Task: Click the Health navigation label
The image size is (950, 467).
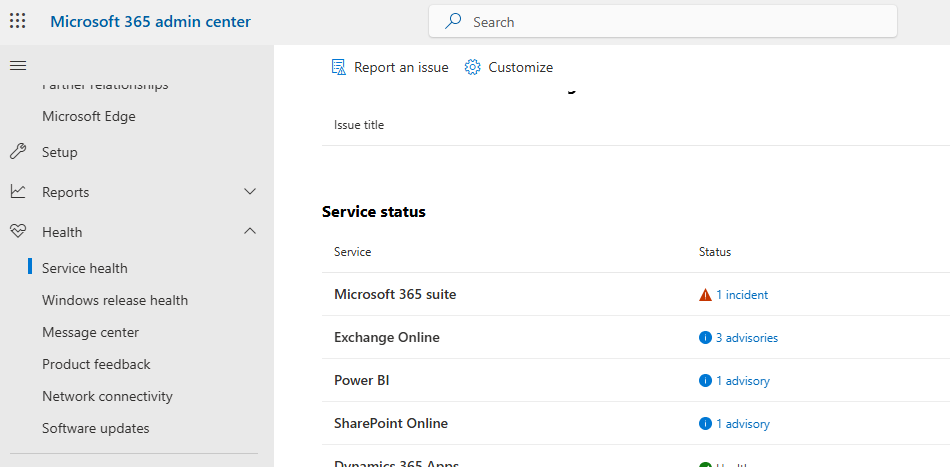Action: pyautogui.click(x=62, y=232)
